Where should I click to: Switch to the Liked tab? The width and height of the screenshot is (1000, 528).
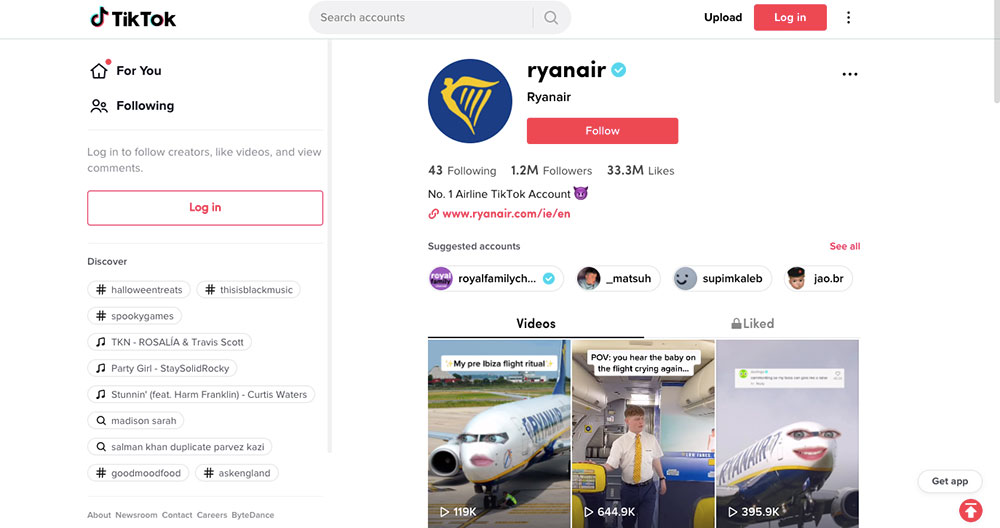pos(752,323)
